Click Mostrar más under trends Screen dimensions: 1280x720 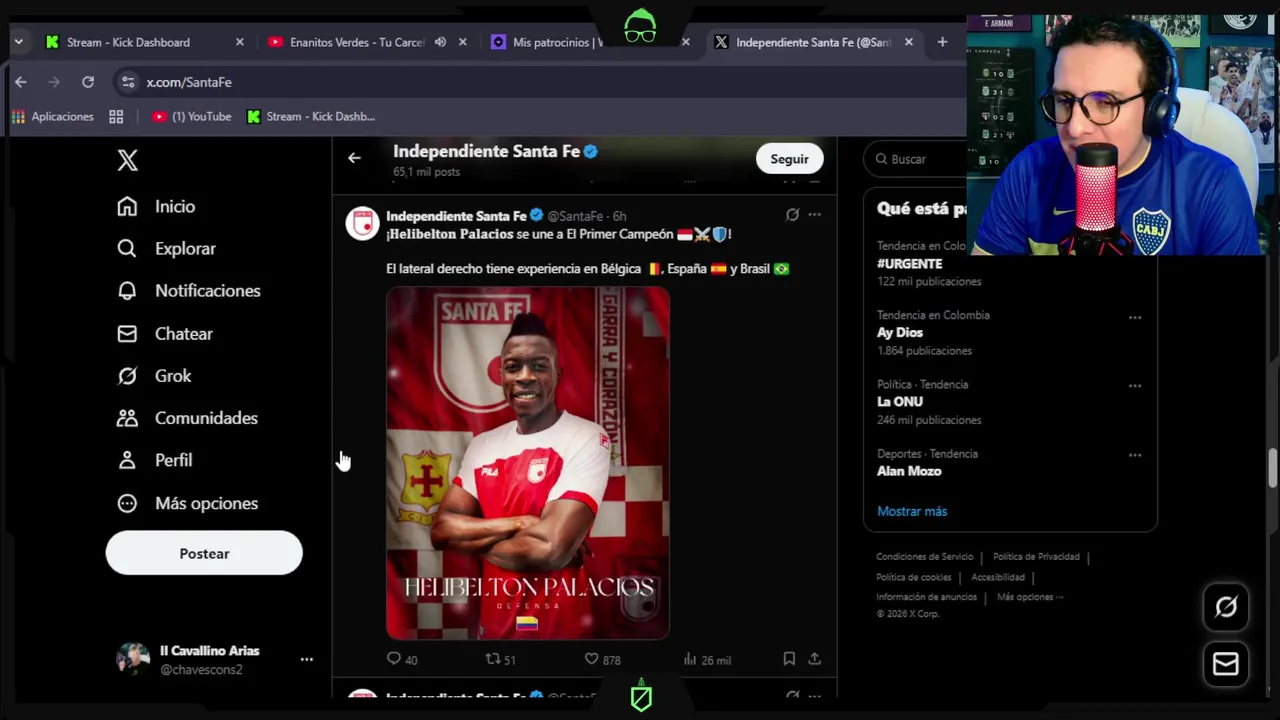pos(912,511)
